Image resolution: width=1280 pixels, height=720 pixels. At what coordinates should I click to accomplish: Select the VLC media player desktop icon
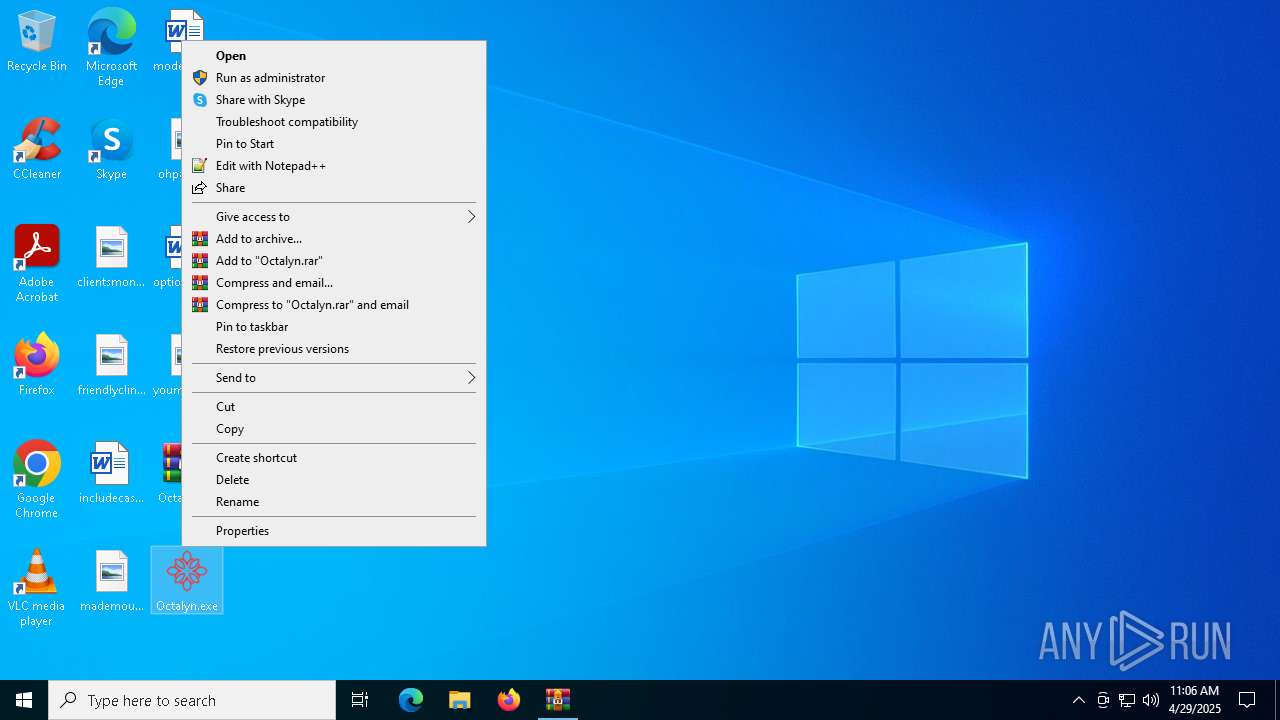37,588
